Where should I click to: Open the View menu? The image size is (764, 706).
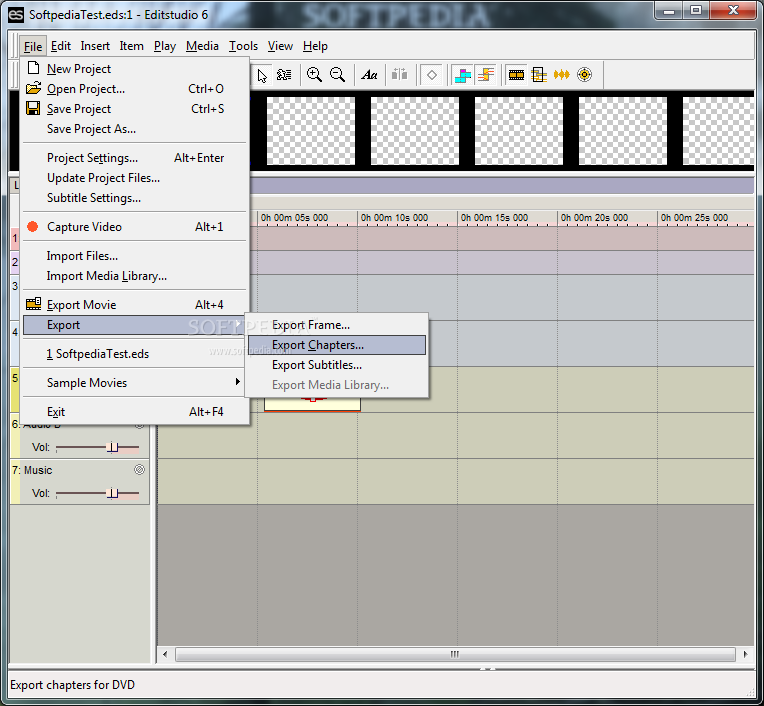click(x=280, y=46)
